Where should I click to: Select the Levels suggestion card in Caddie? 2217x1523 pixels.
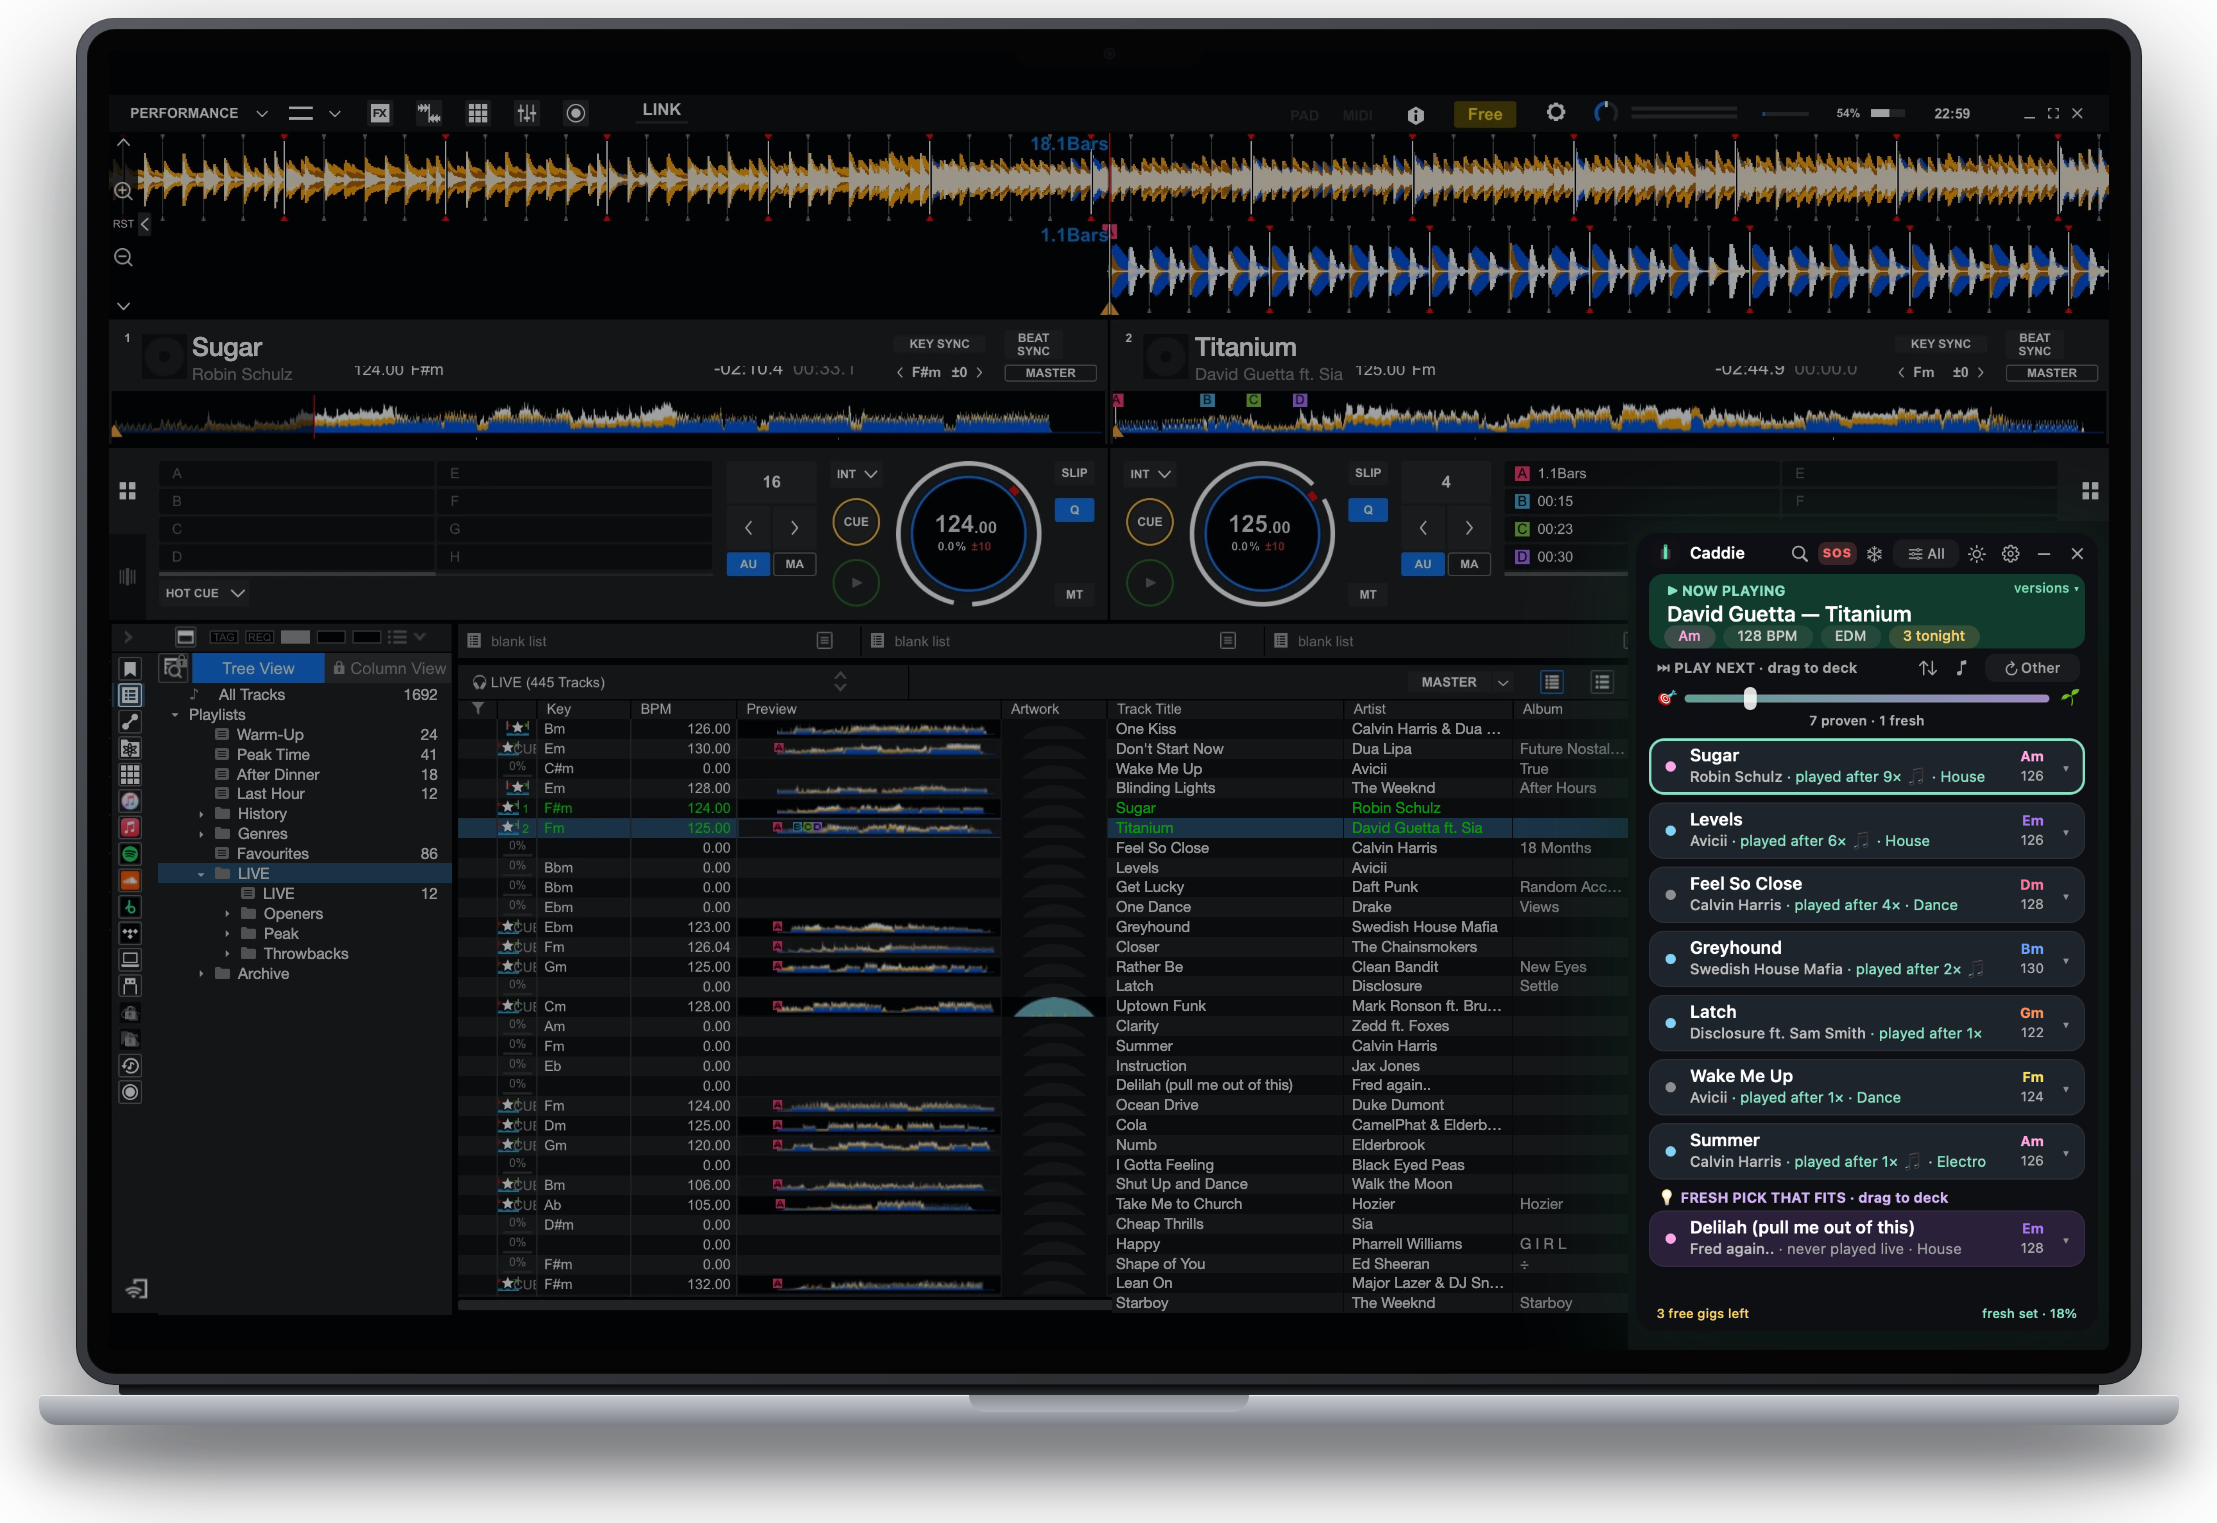click(1866, 830)
